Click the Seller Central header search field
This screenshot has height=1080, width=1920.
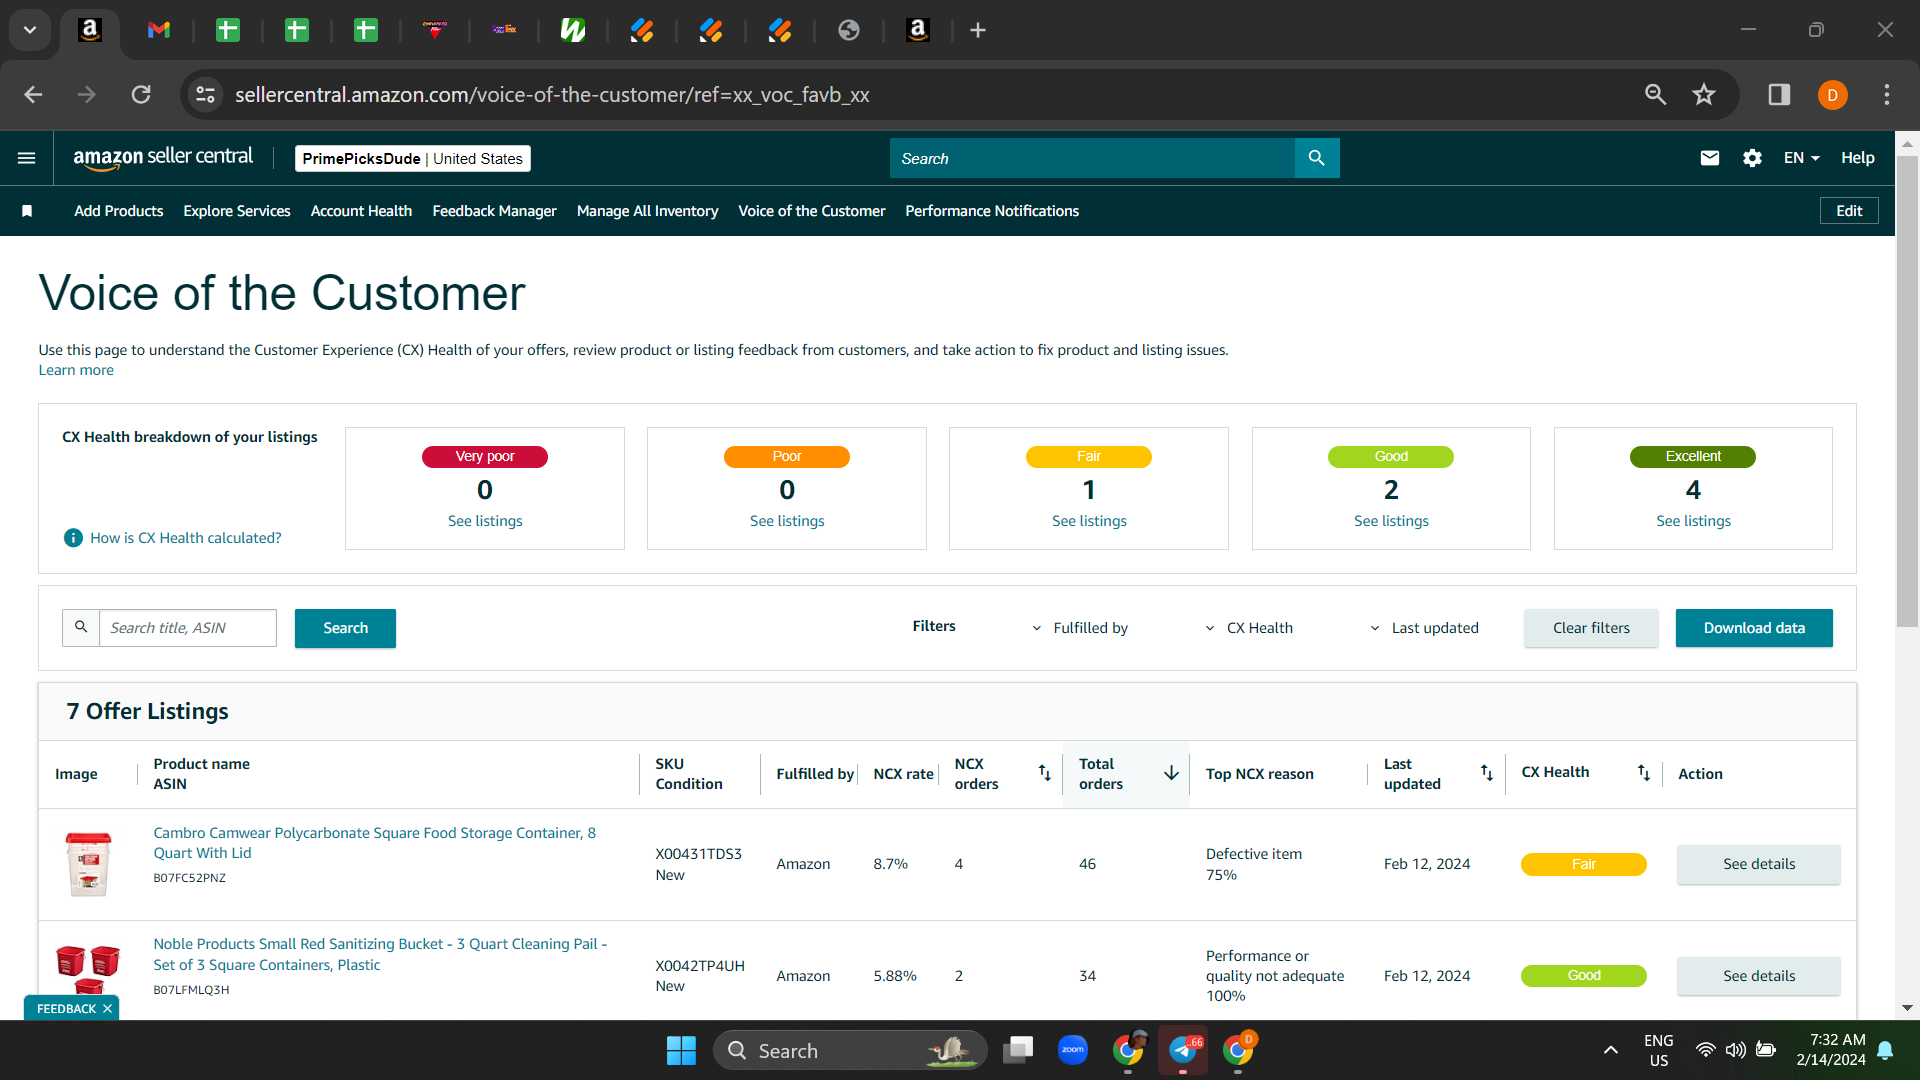pos(1092,158)
